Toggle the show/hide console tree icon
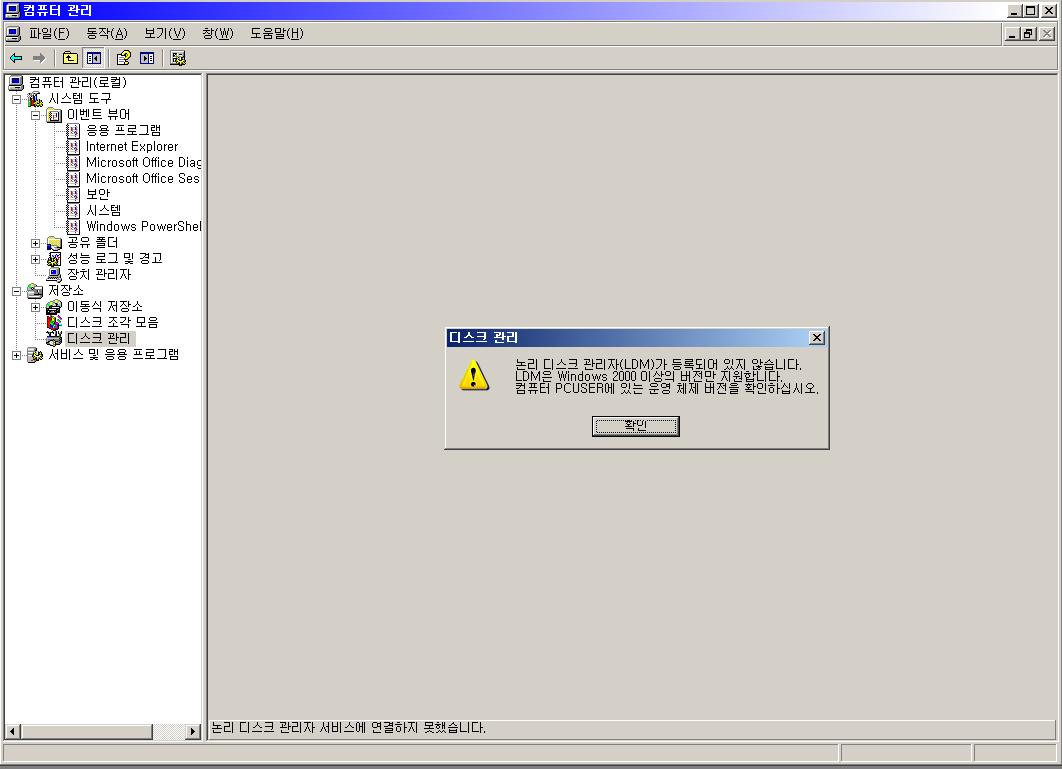Image resolution: width=1062 pixels, height=769 pixels. pyautogui.click(x=93, y=58)
